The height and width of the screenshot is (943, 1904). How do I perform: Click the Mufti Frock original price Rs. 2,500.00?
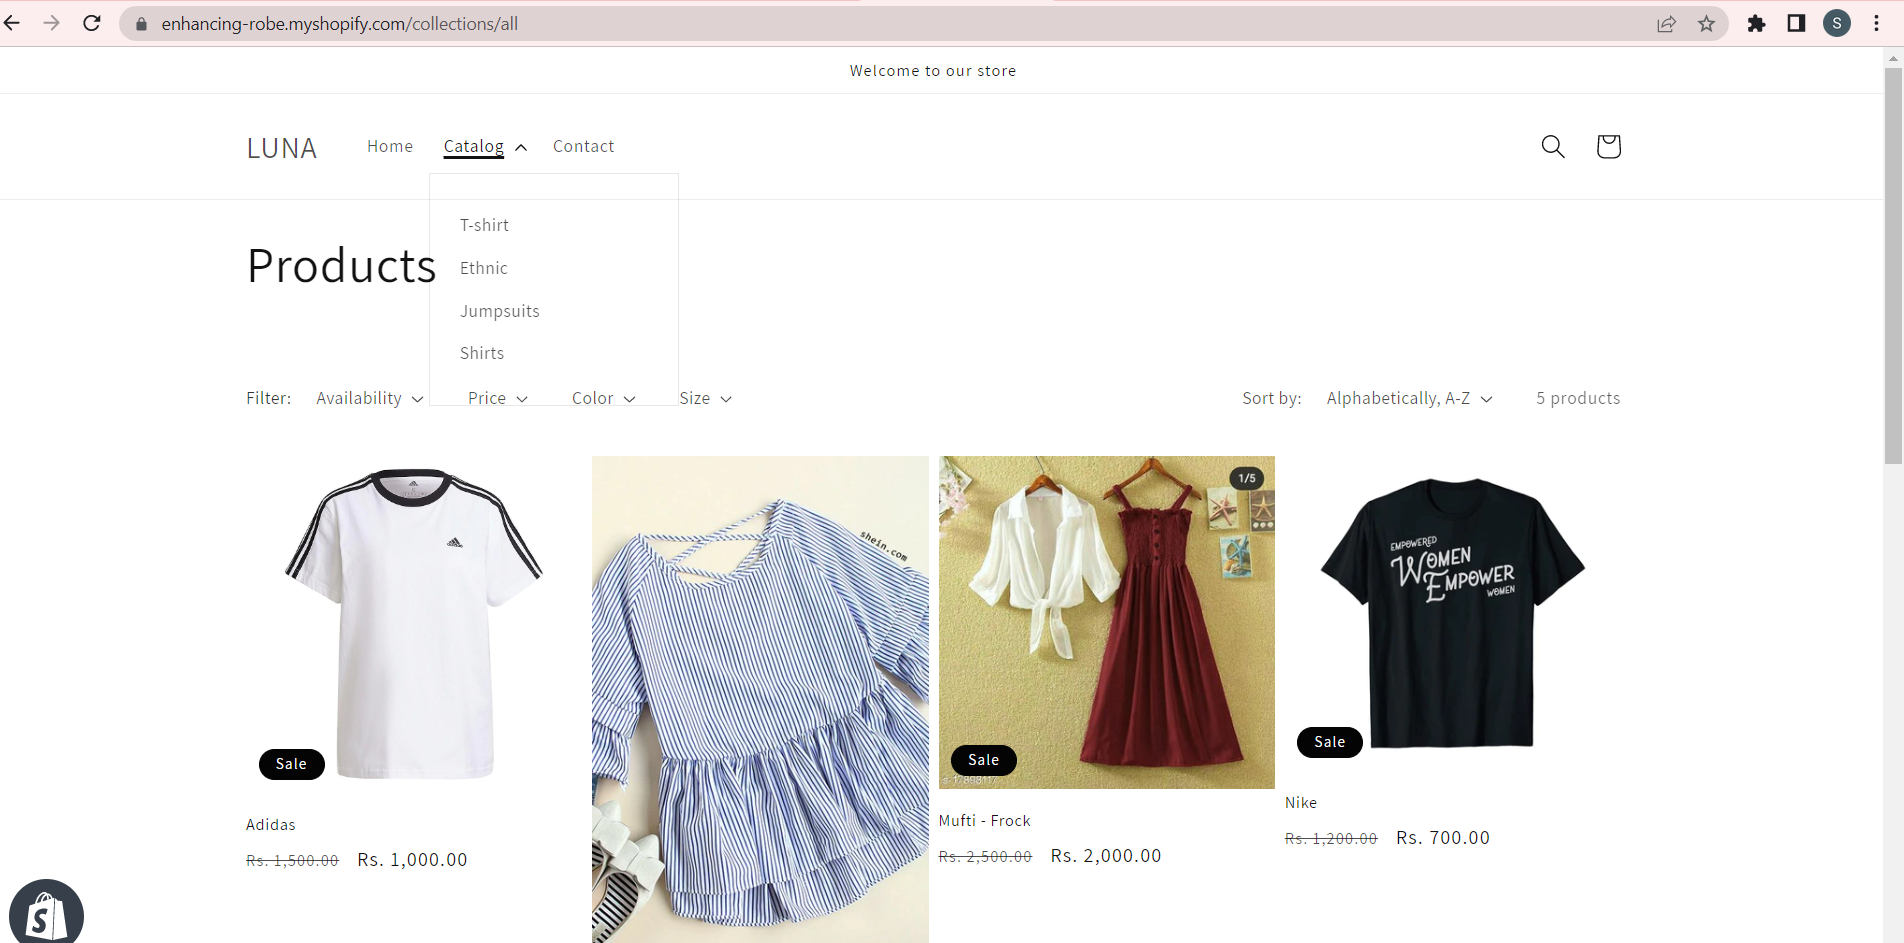point(985,857)
